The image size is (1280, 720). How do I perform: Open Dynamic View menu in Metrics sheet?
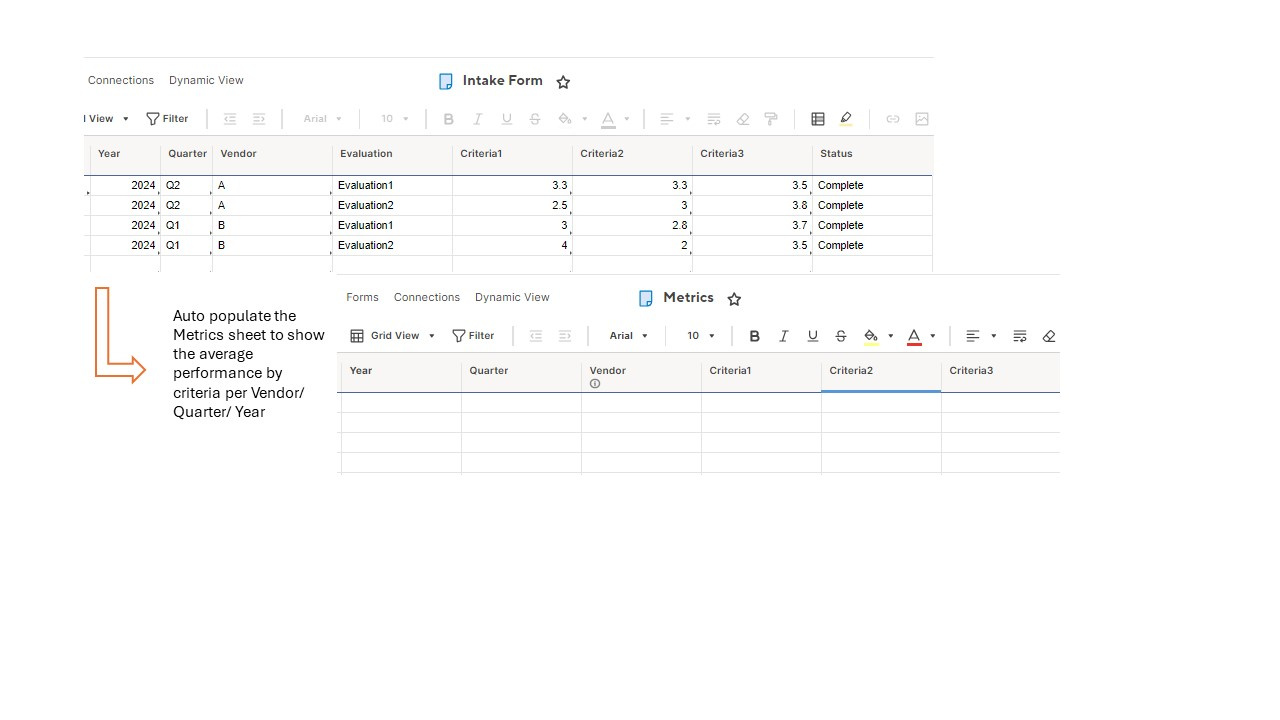click(x=512, y=297)
